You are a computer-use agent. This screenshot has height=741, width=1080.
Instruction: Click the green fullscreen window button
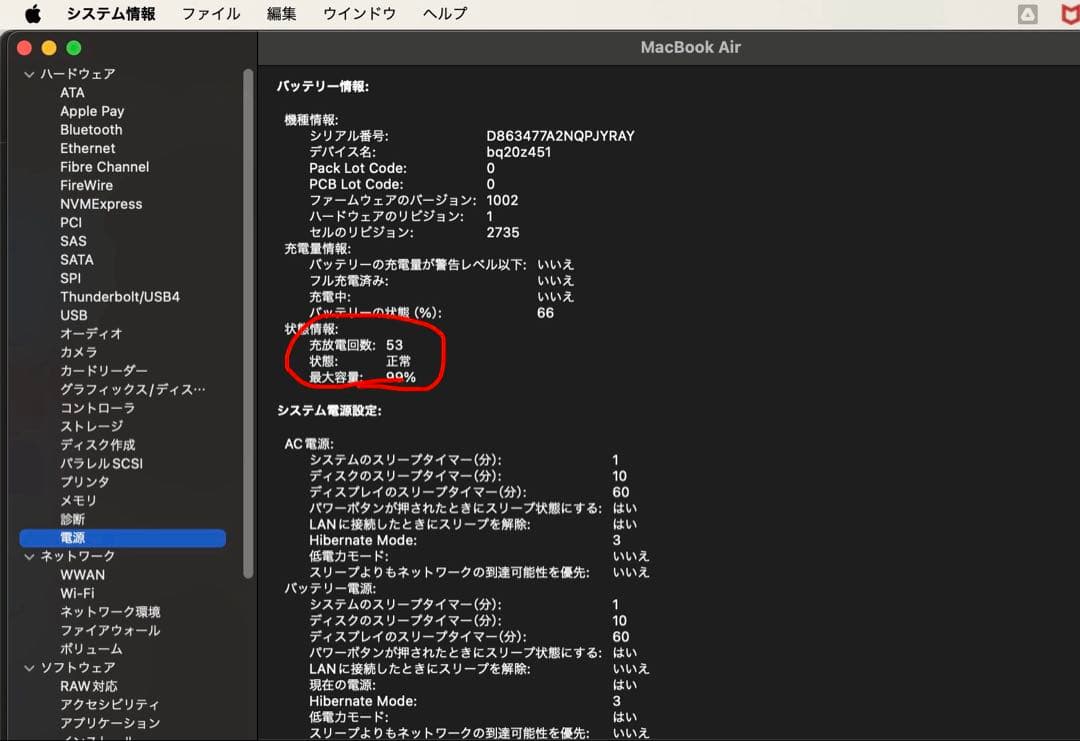point(73,48)
